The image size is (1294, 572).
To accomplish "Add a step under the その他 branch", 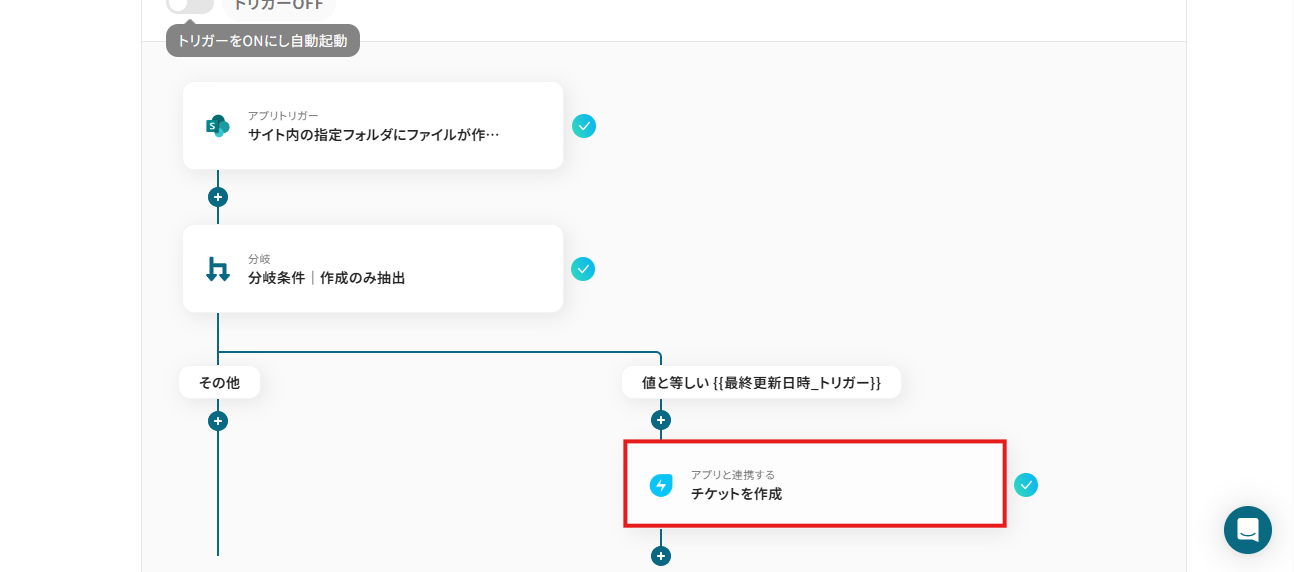I will pos(218,421).
